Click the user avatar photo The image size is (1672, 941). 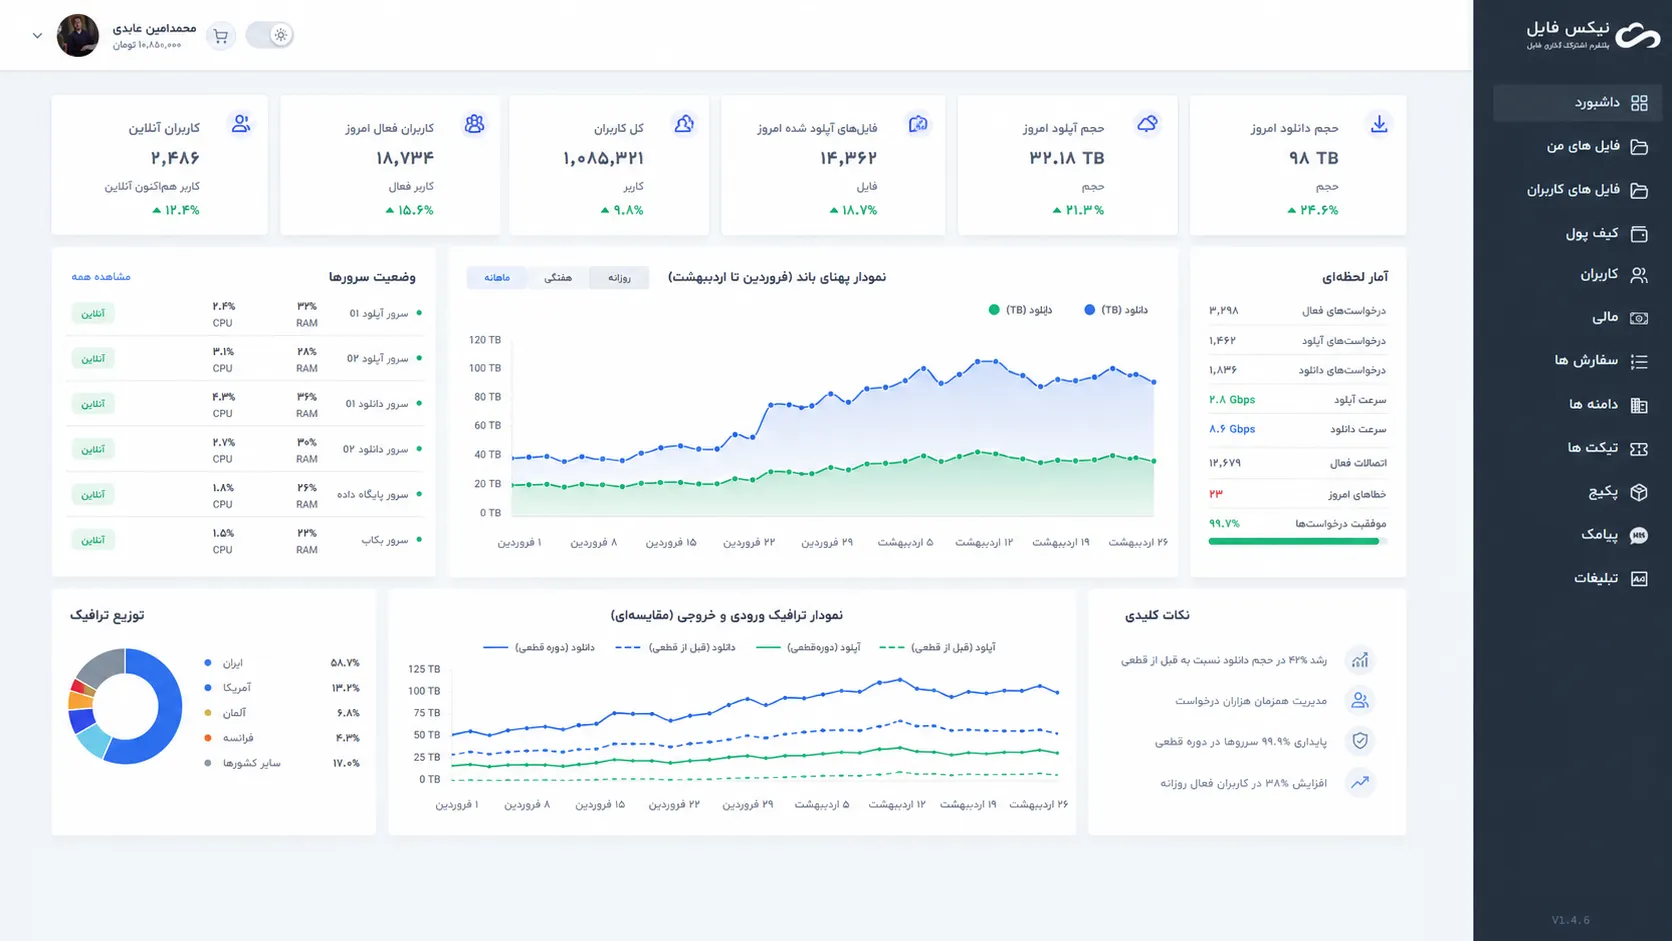pyautogui.click(x=78, y=36)
